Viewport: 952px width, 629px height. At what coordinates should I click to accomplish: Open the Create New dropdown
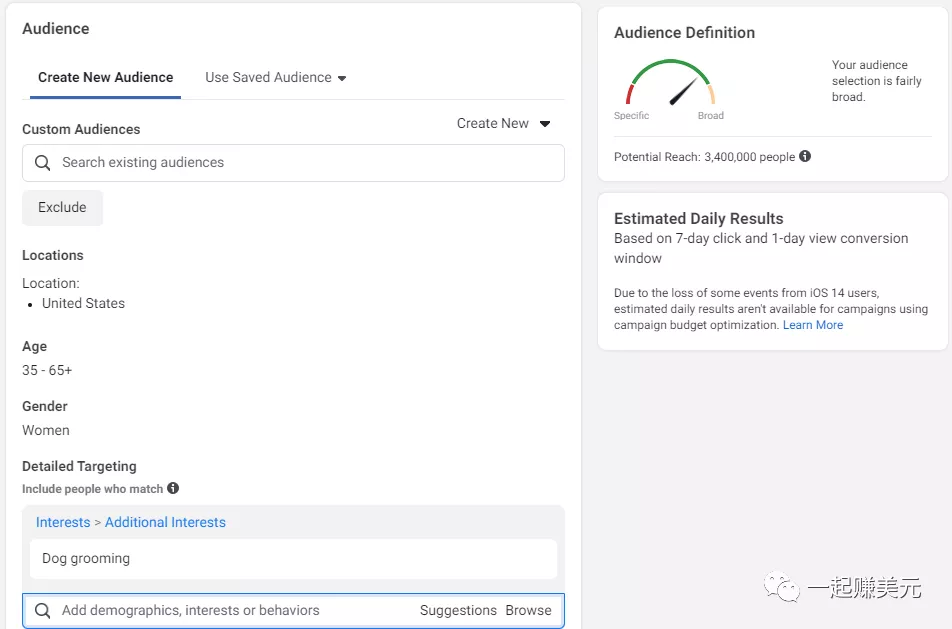point(493,123)
